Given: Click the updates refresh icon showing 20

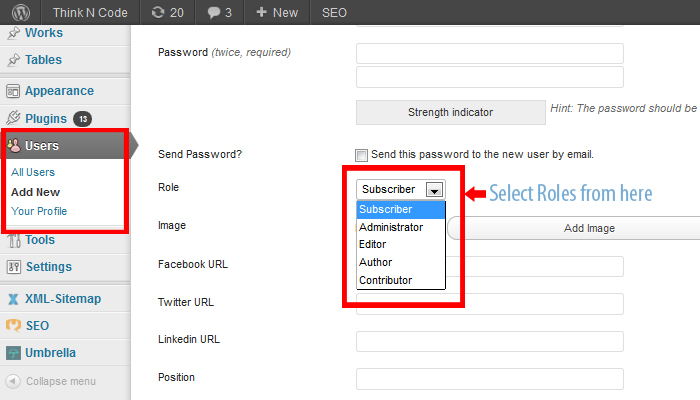Looking at the screenshot, I should [x=158, y=12].
